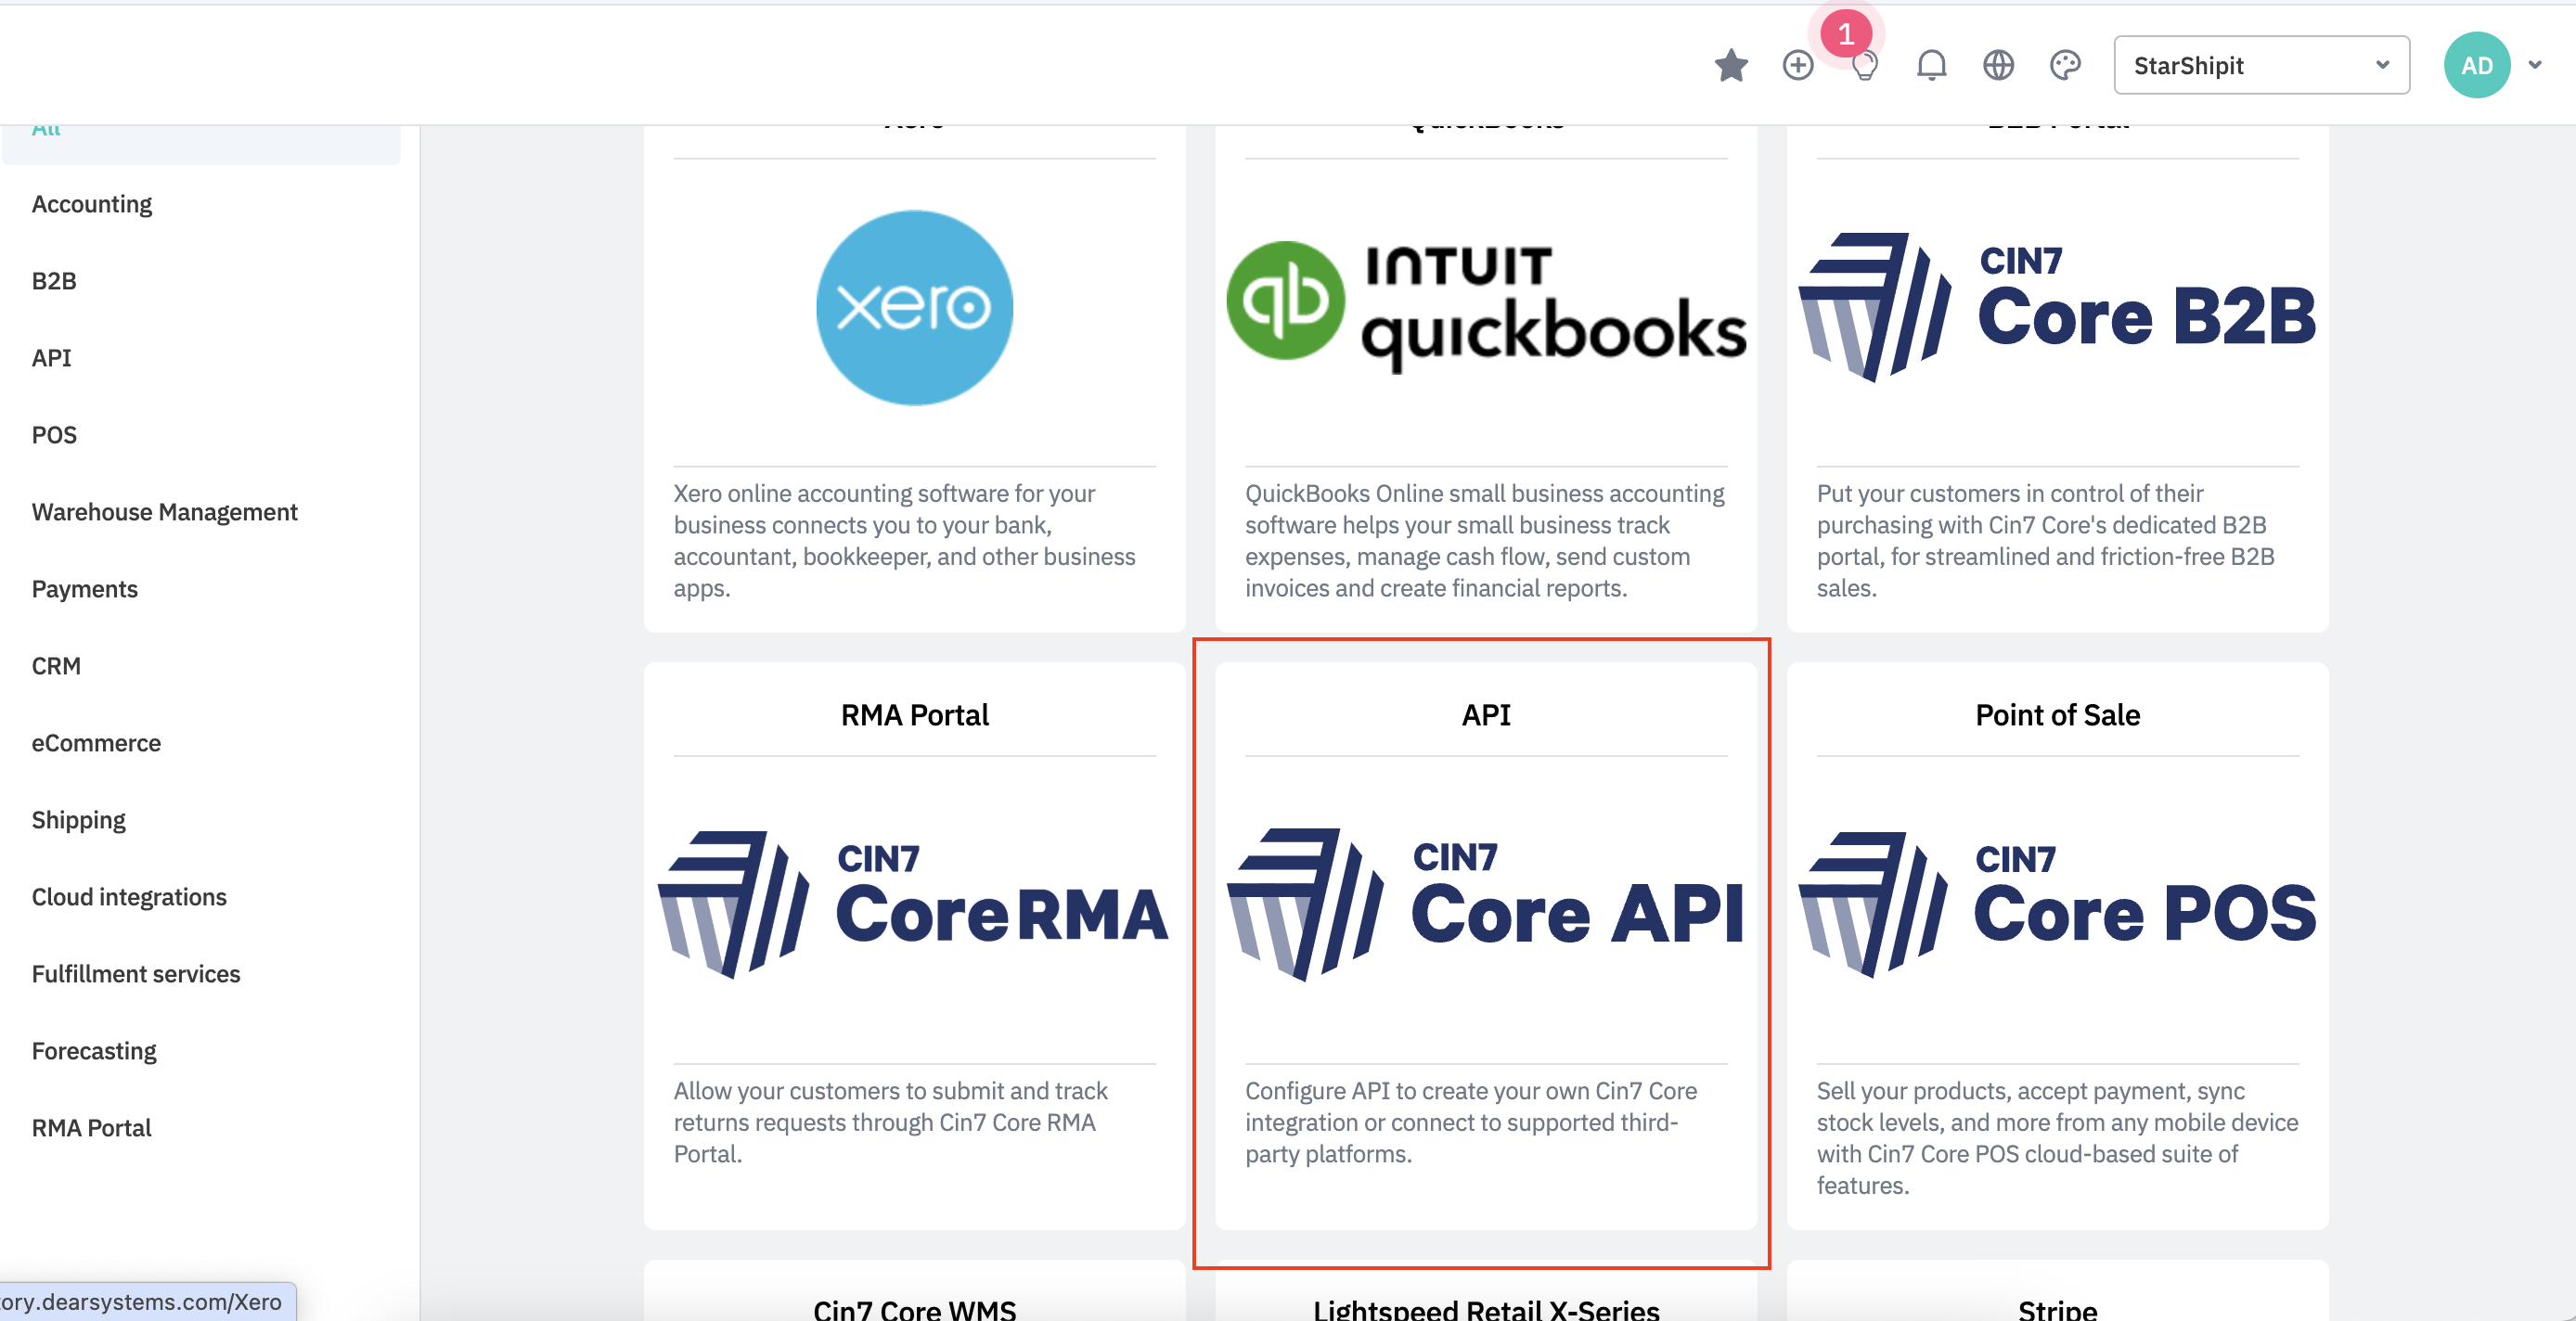Select the Fulfillment services category
Image resolution: width=2576 pixels, height=1321 pixels.
tap(136, 974)
